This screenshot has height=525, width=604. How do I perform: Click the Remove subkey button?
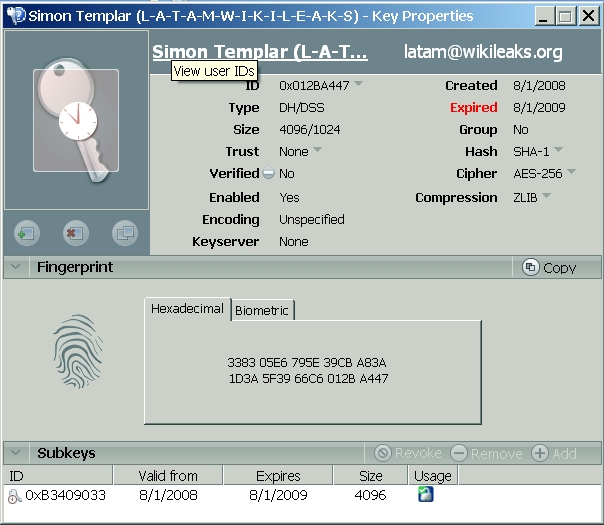(x=487, y=453)
